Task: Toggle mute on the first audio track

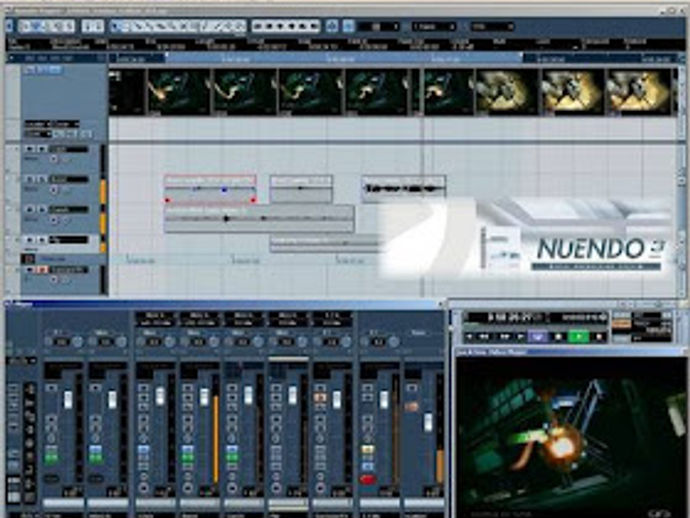Action: [30, 149]
